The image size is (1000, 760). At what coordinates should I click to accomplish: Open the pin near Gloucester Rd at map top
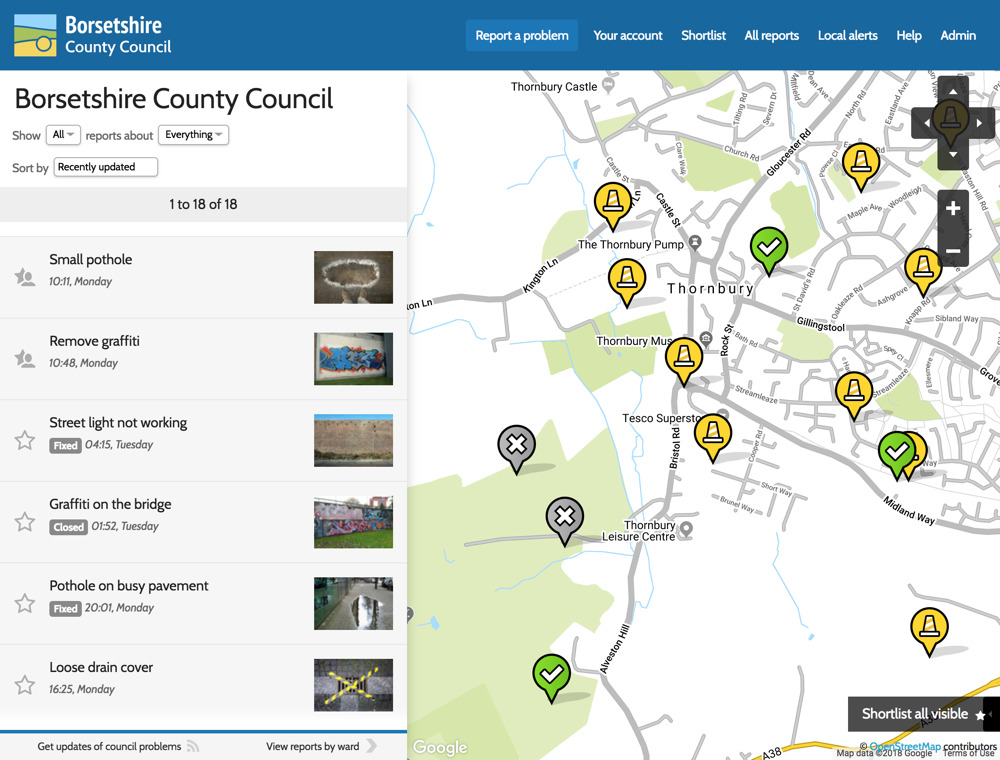[860, 163]
